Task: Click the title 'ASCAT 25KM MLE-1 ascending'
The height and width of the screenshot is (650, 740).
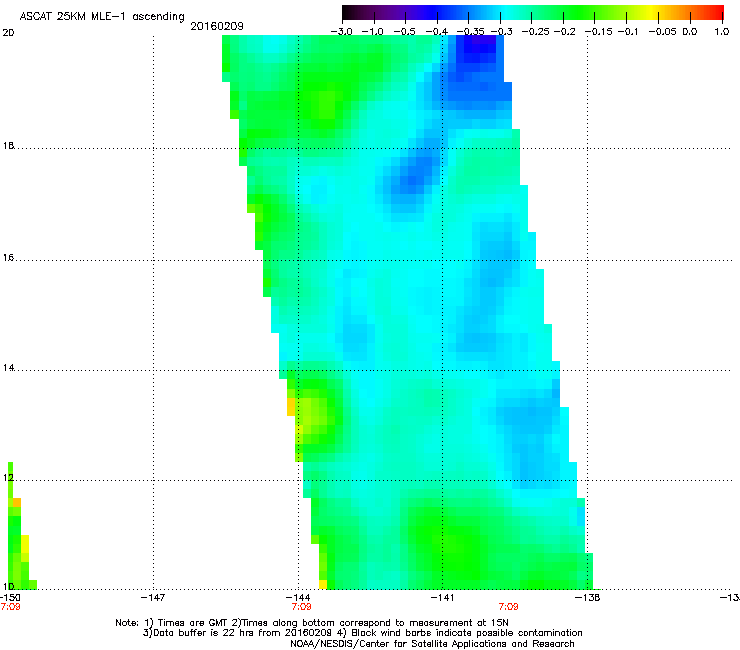Action: pos(102,17)
